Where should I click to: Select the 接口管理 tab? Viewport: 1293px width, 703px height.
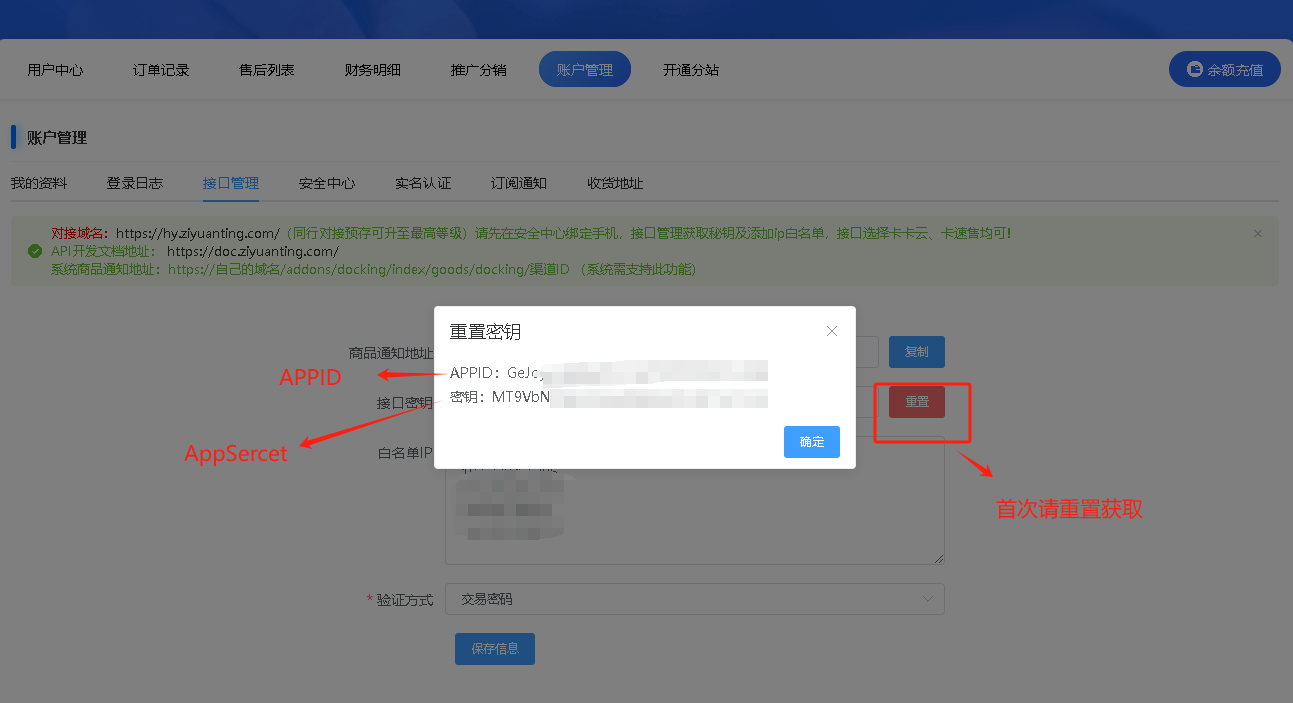click(x=231, y=183)
